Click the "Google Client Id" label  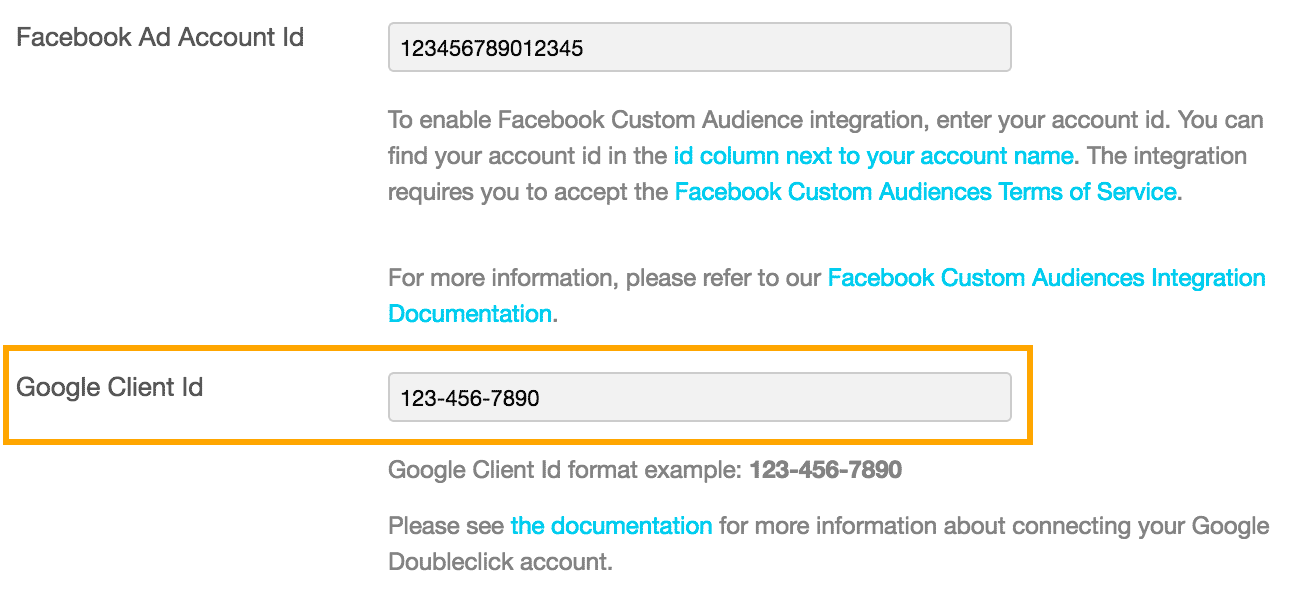110,387
